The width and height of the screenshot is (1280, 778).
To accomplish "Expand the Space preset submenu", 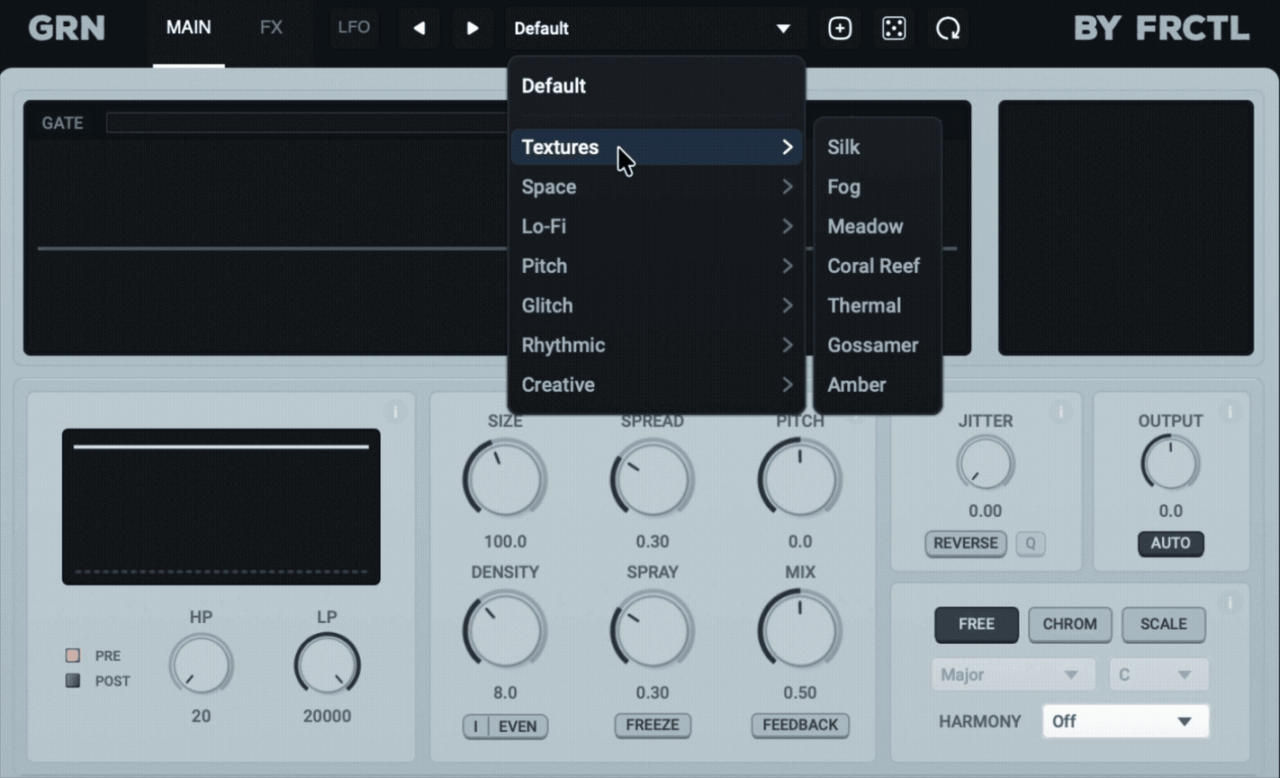I will tap(657, 187).
